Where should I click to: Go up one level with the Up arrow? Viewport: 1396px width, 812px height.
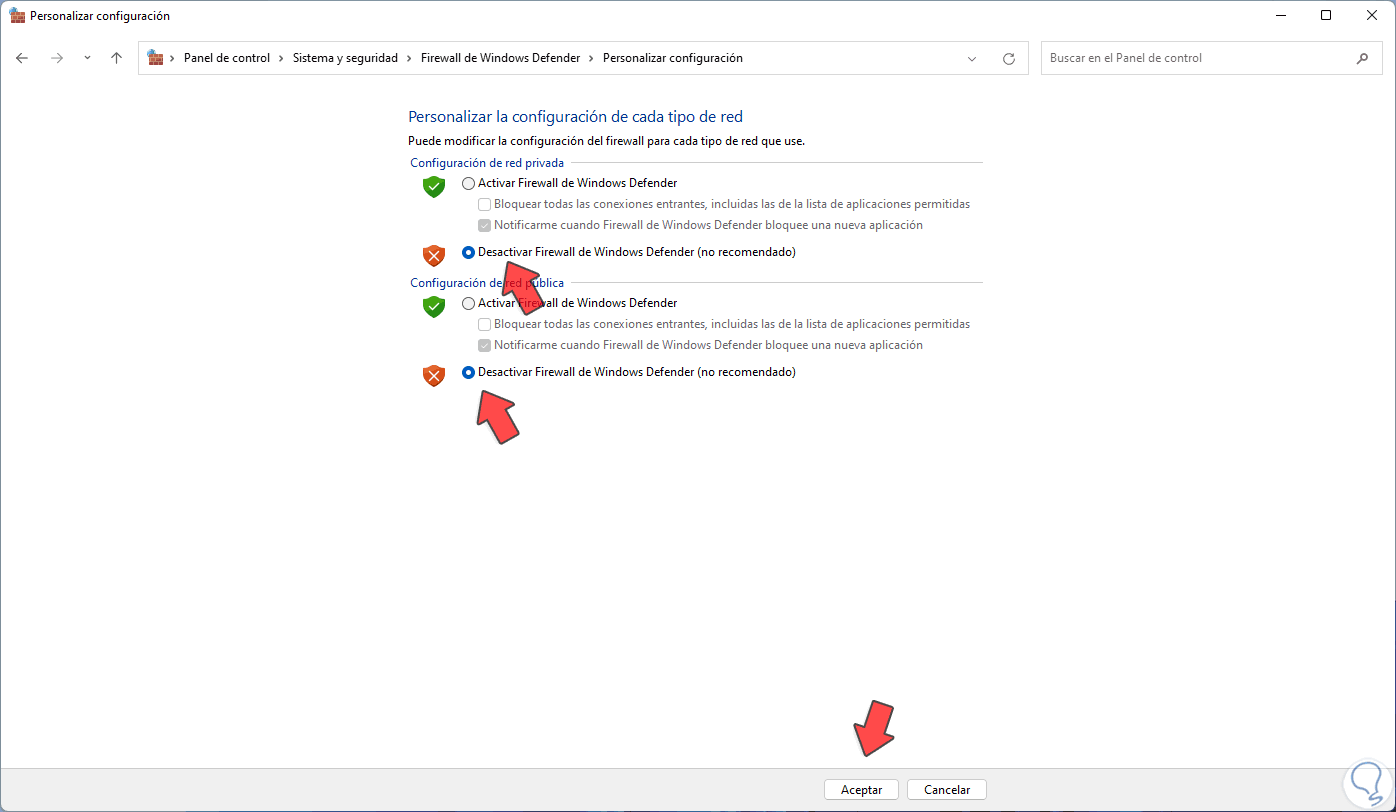point(116,58)
